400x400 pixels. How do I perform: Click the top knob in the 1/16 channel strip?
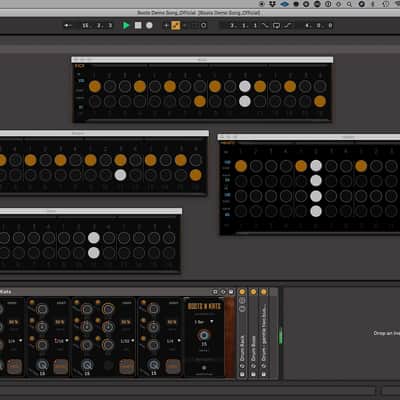(42, 309)
